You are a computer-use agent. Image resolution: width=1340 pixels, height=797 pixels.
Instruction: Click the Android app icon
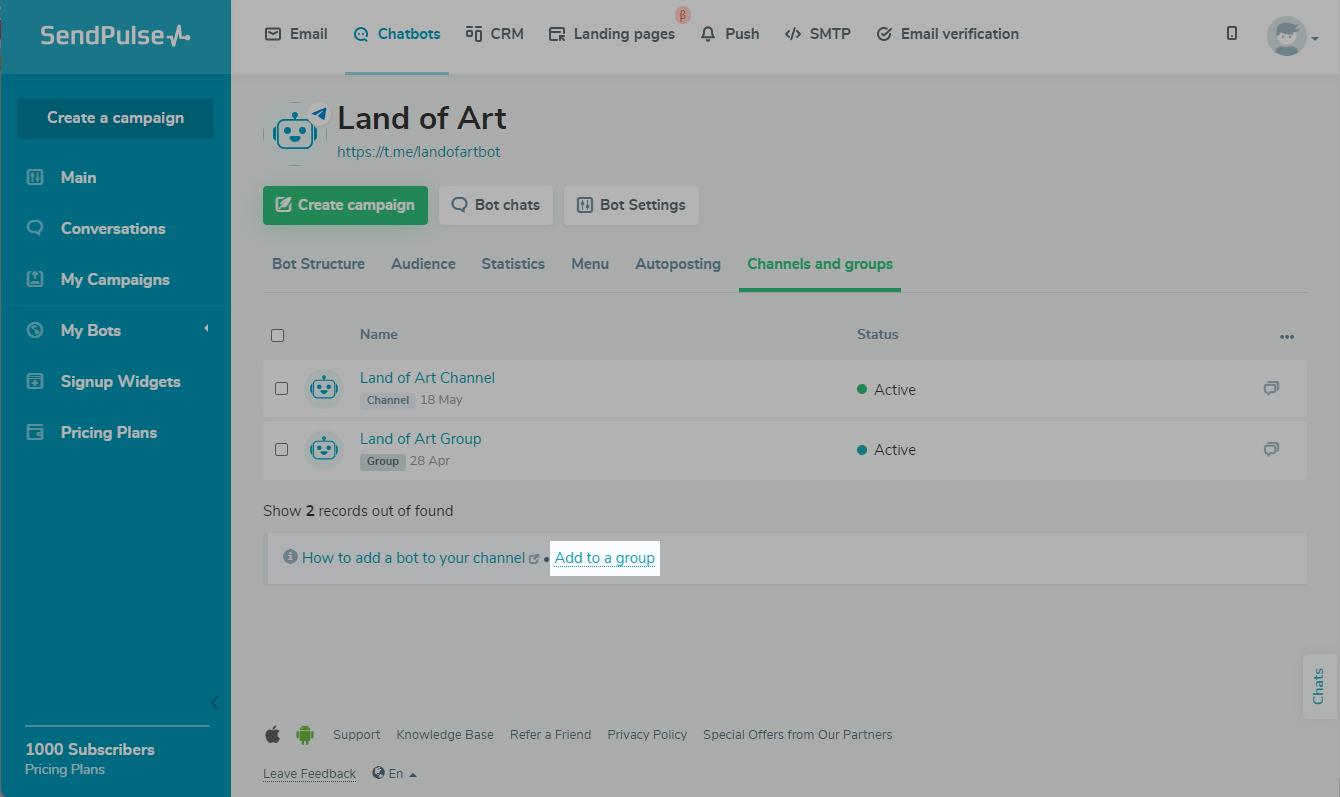coord(305,735)
